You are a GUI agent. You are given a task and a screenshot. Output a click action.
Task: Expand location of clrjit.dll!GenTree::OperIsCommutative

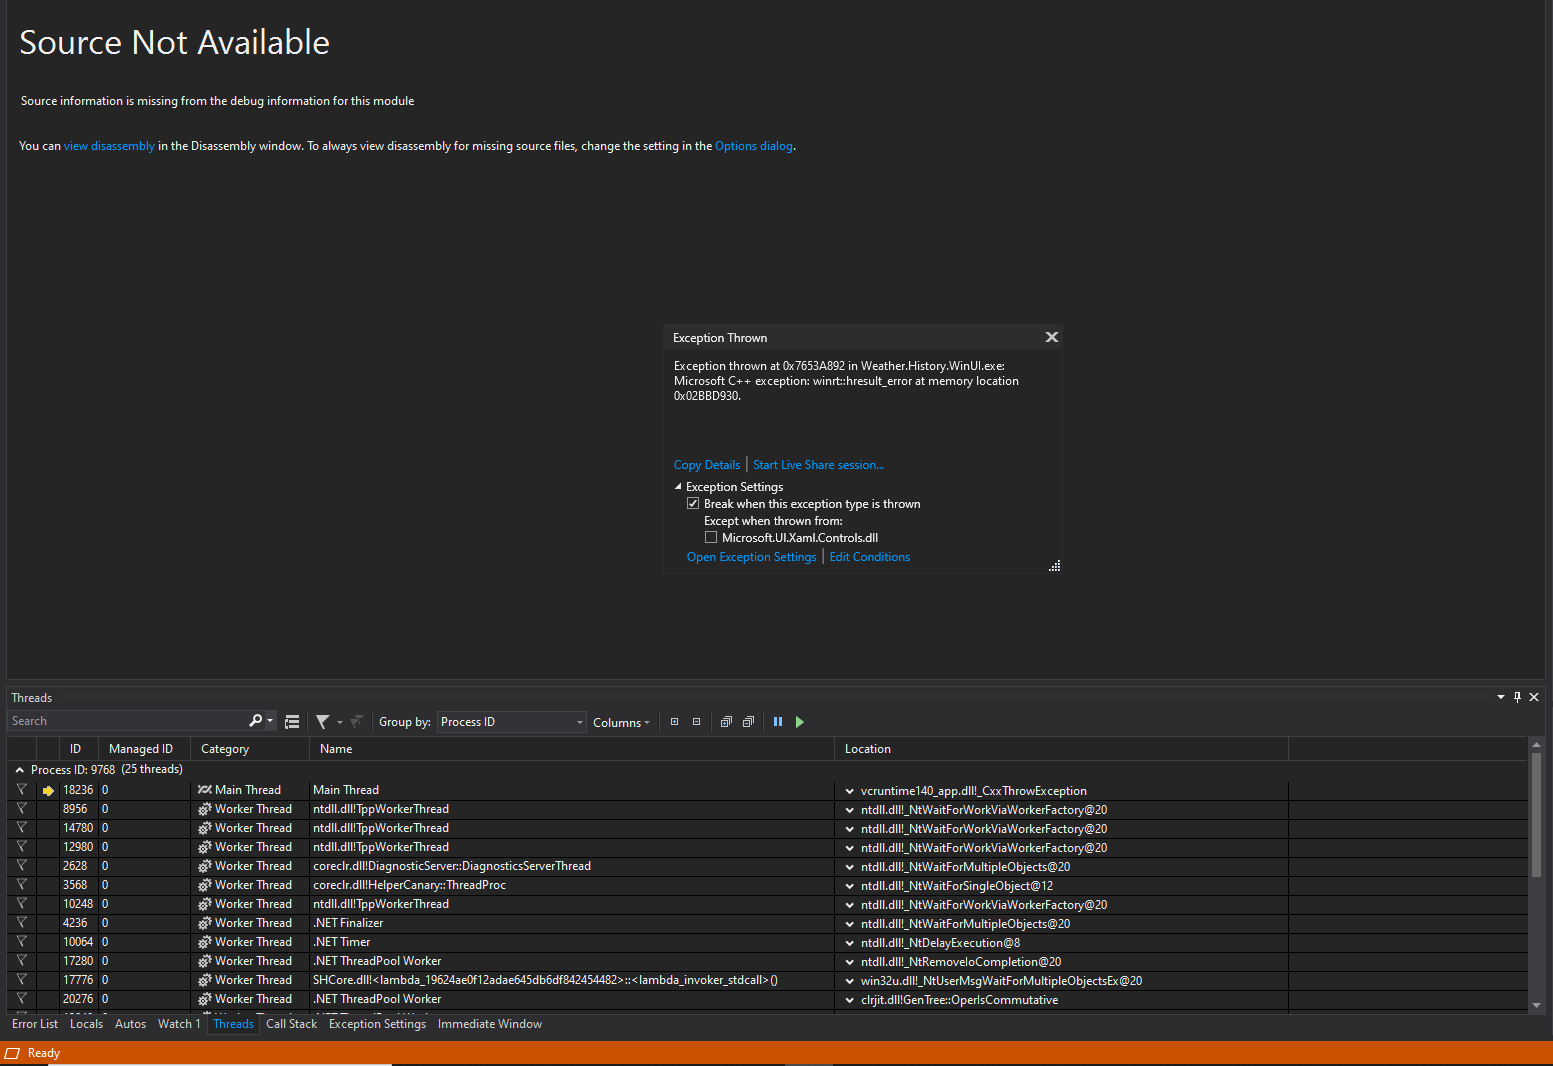pyautogui.click(x=850, y=1000)
